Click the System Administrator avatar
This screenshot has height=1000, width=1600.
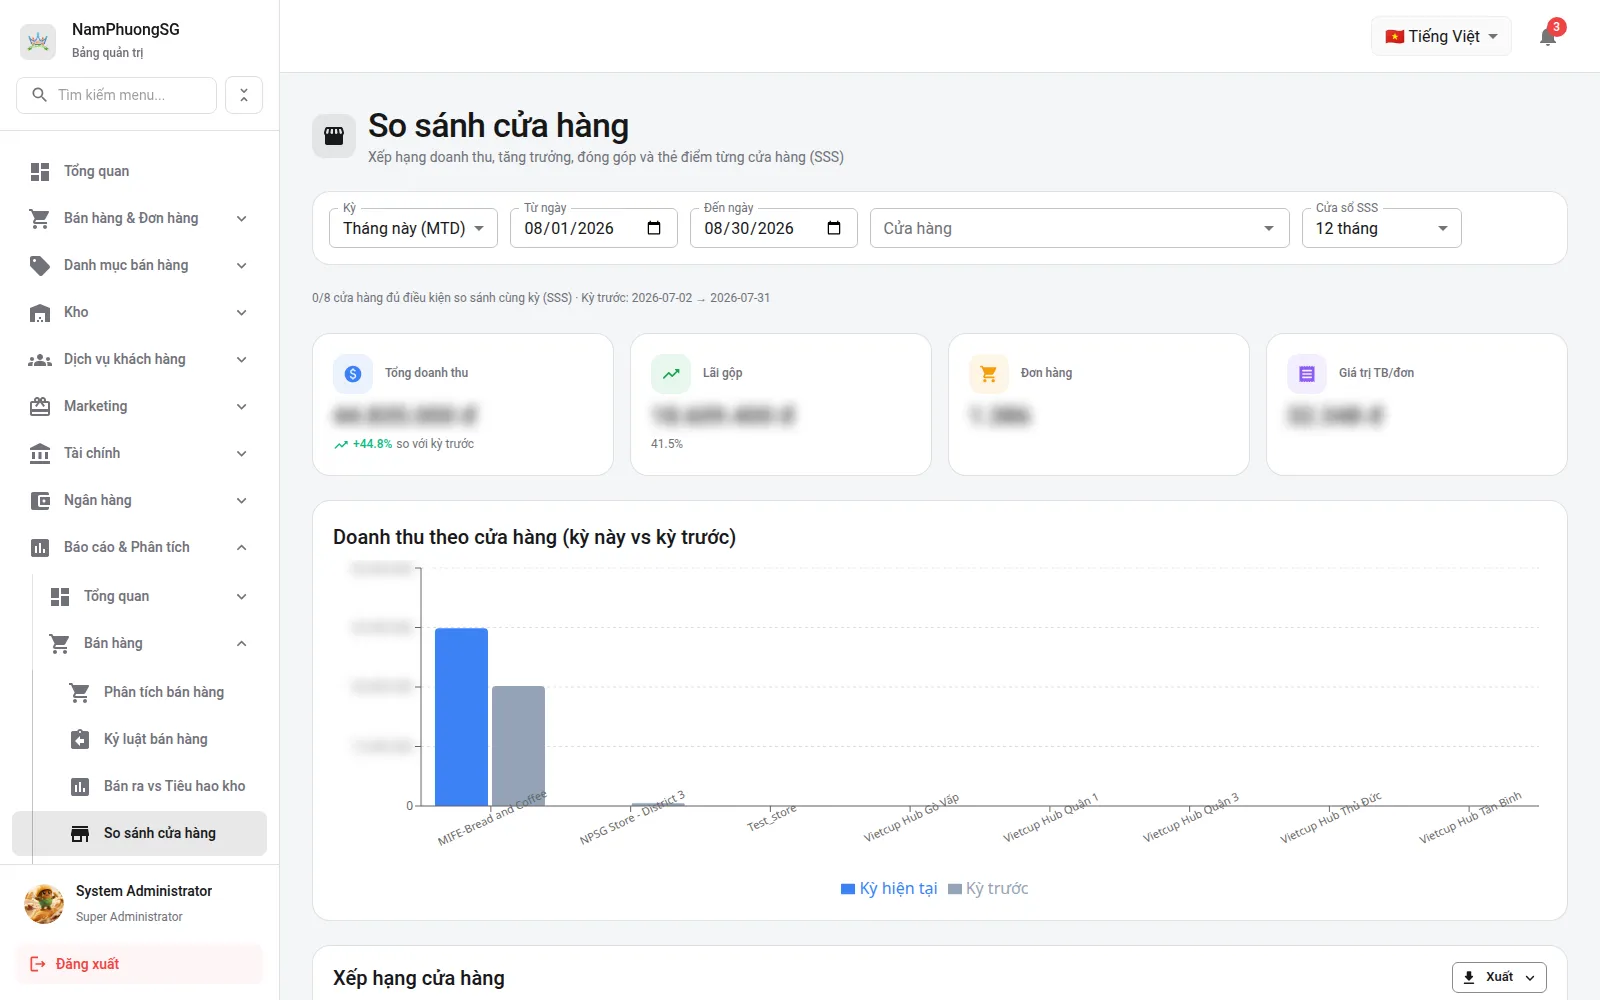[44, 903]
